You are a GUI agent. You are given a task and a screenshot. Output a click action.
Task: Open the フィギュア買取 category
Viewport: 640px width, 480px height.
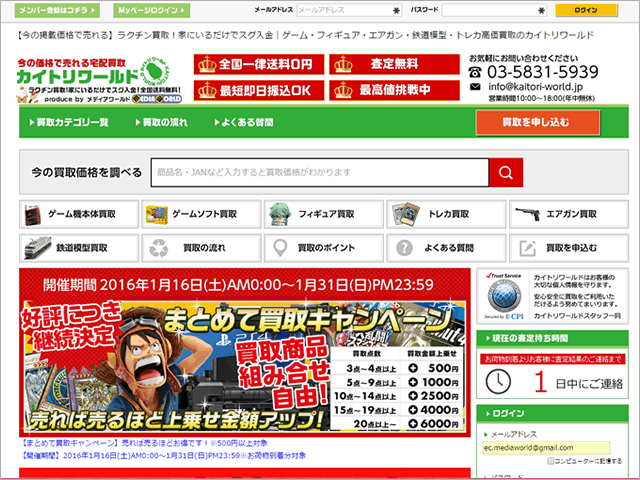(324, 214)
